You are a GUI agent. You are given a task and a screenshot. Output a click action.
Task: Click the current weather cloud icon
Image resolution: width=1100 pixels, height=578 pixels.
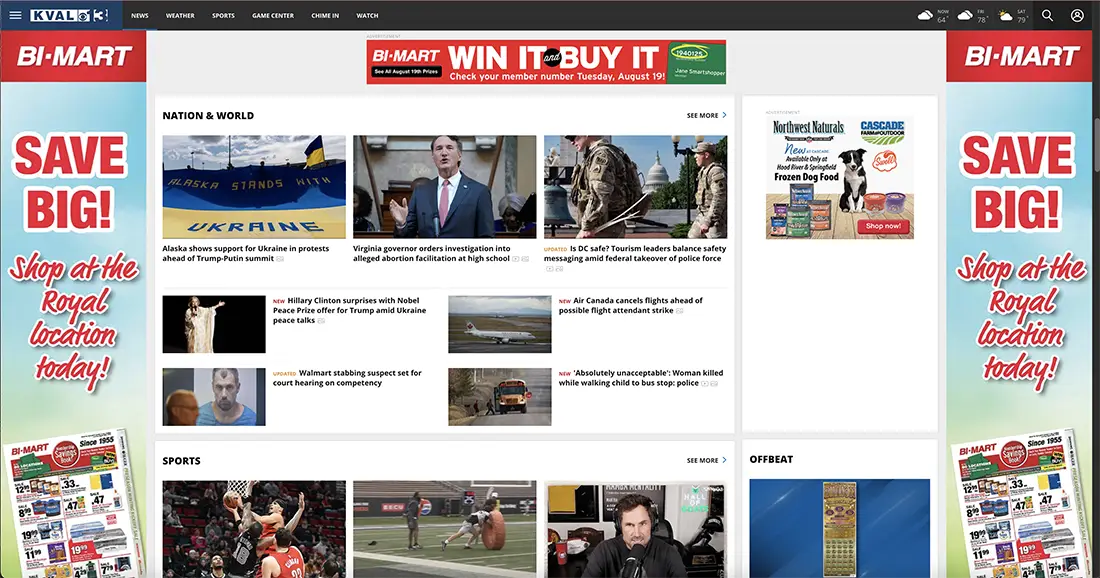pos(925,15)
